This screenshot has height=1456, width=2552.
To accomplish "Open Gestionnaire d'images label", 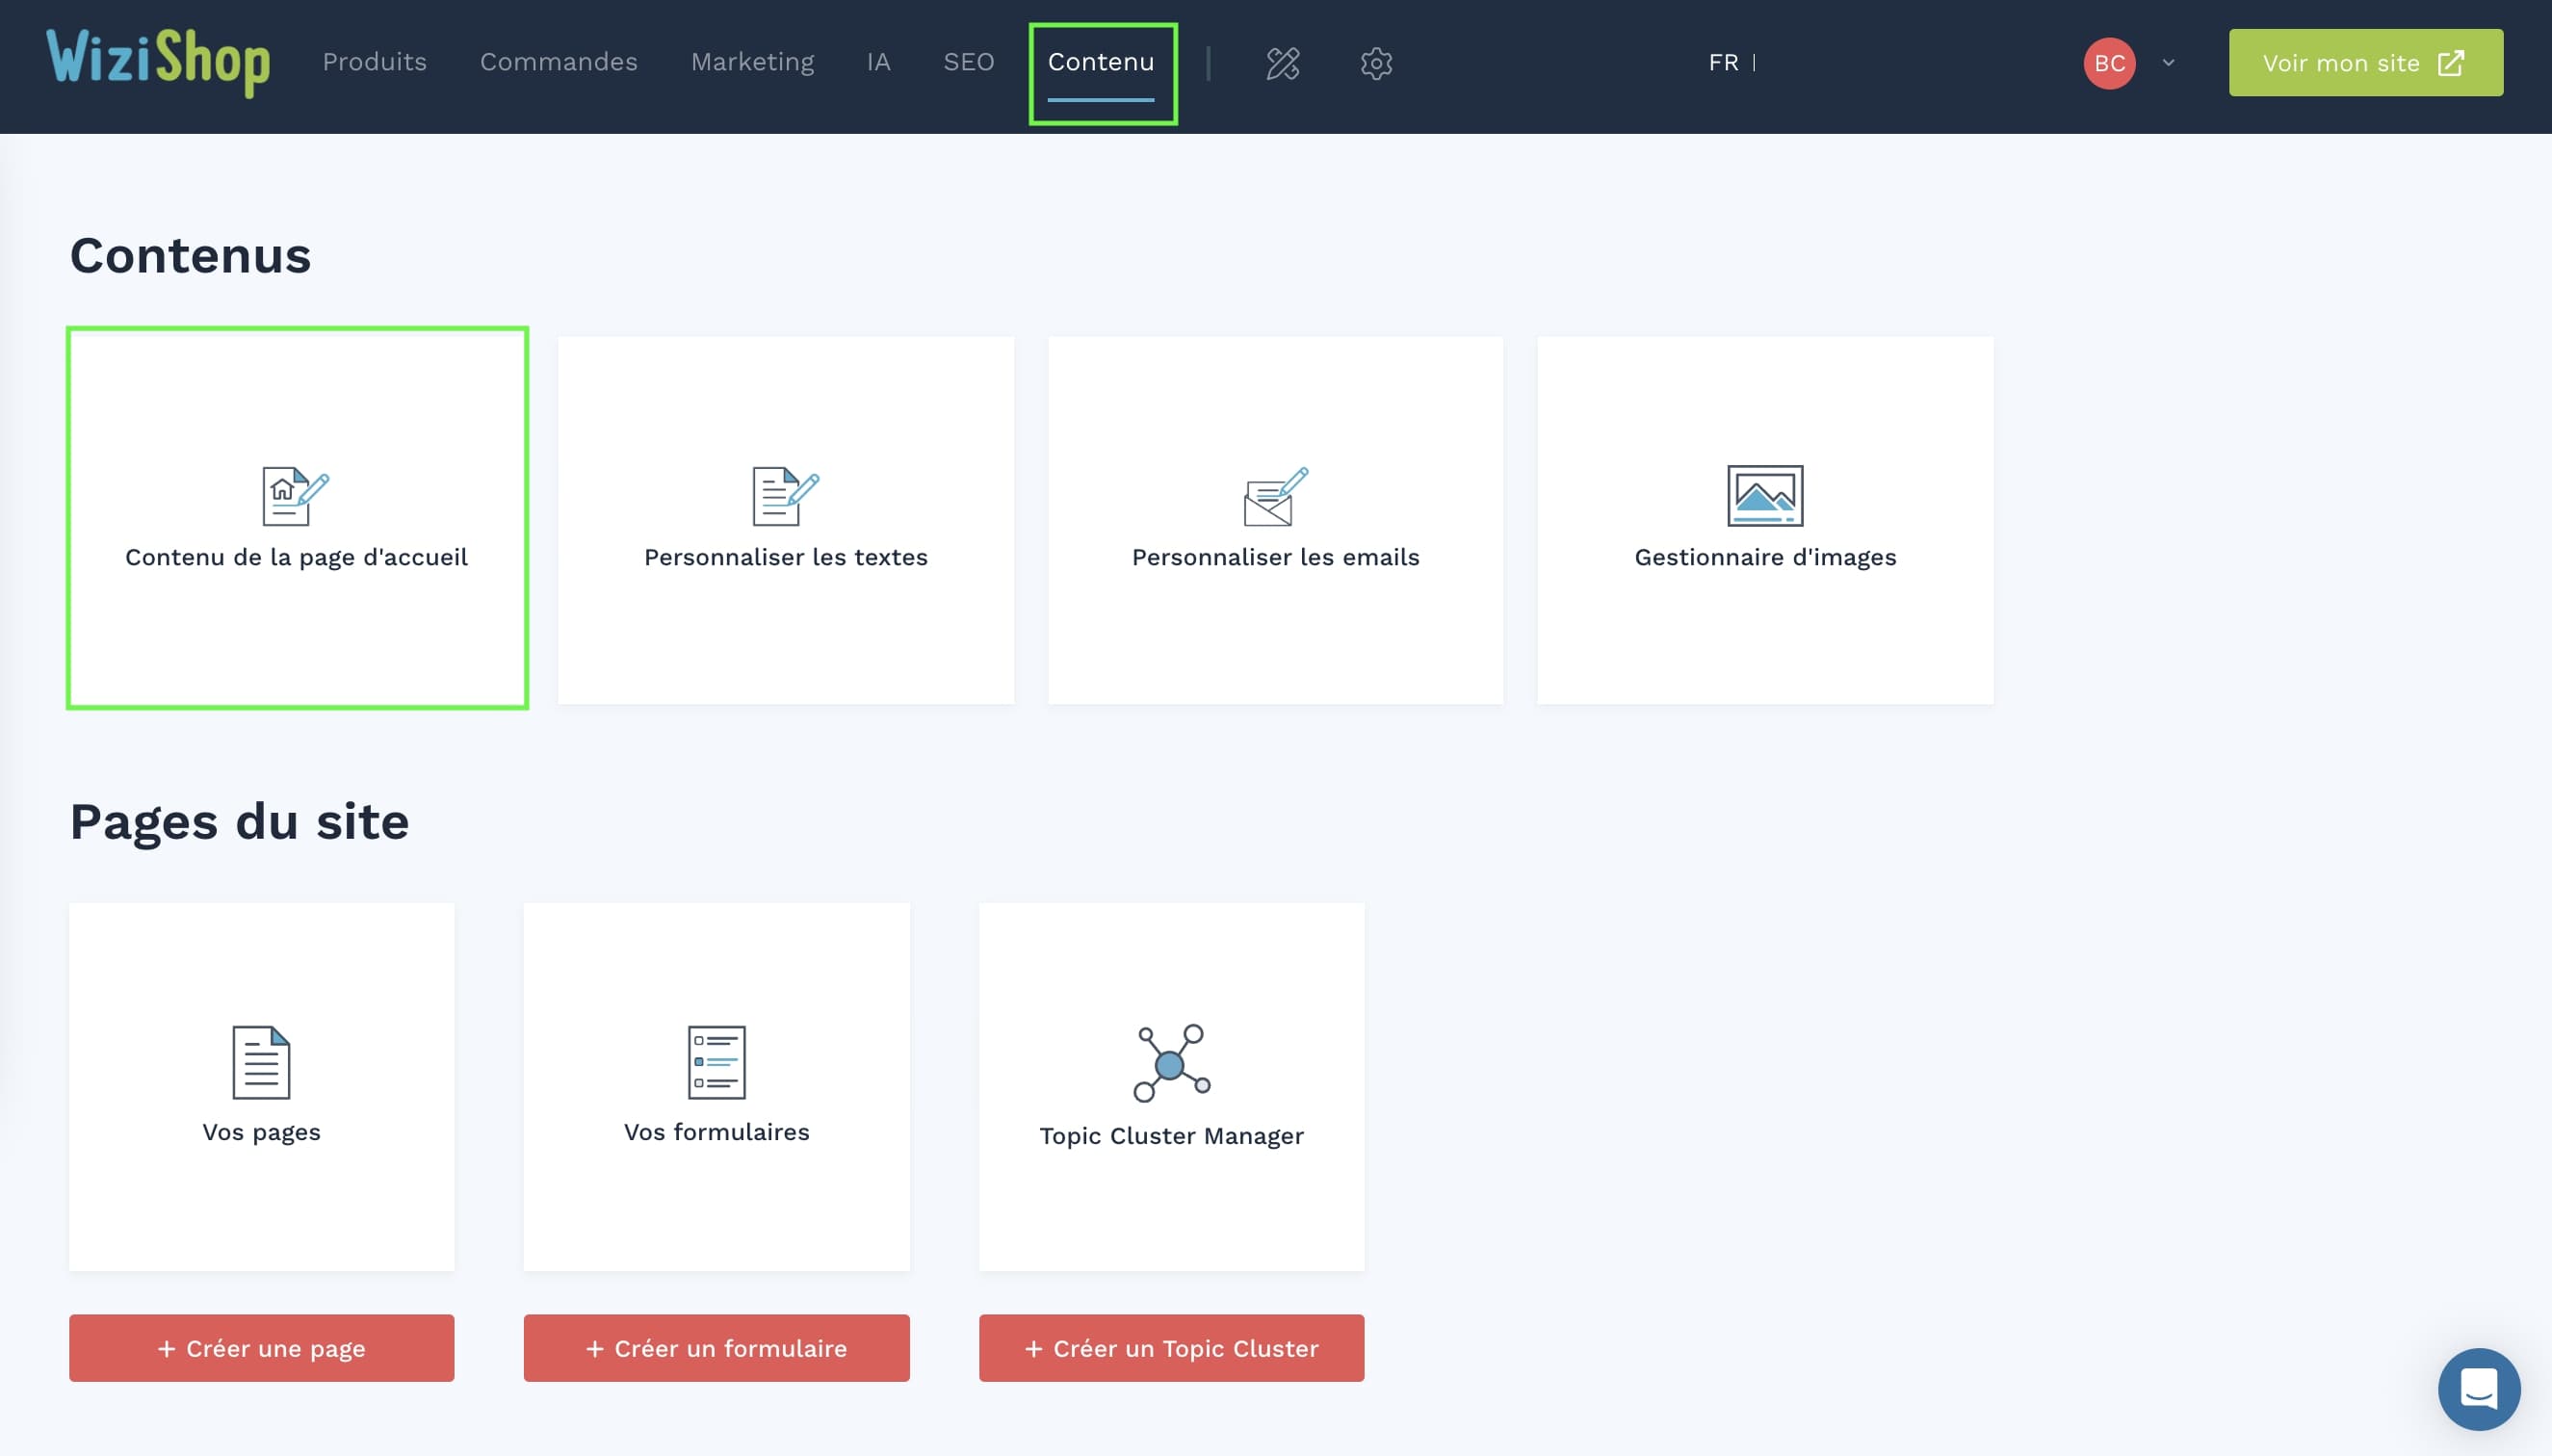I will (x=1765, y=558).
